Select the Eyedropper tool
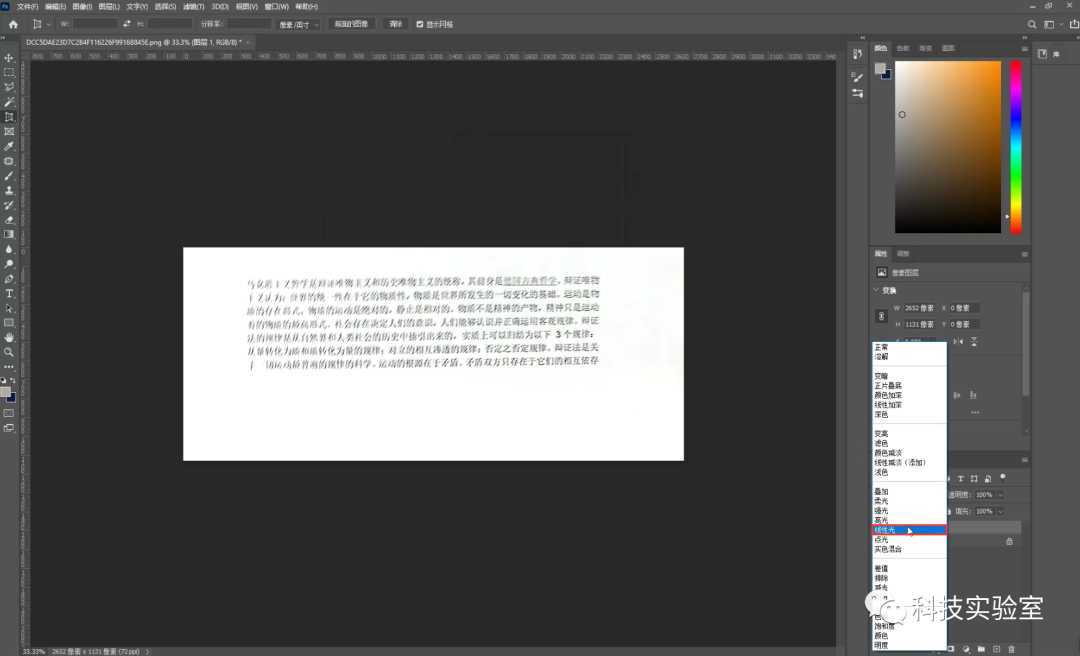Screen dimensions: 1080x656 tap(8, 144)
